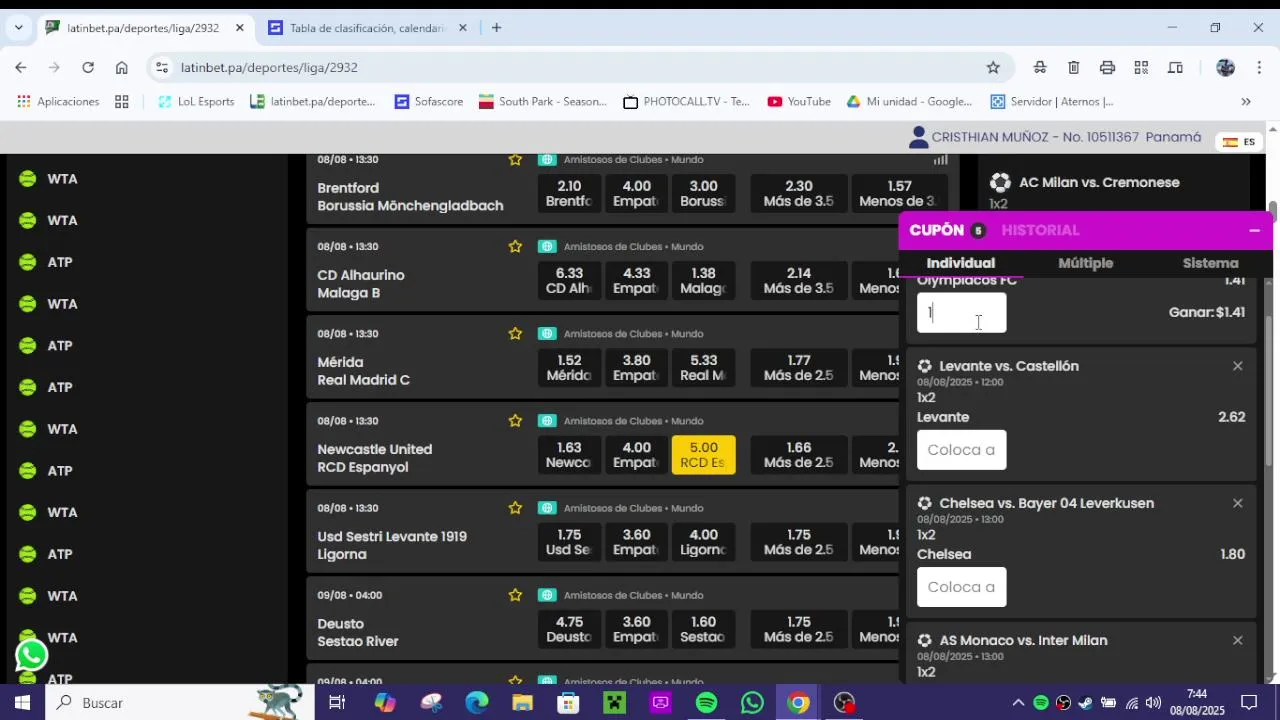
Task: Open the volume control in tray
Action: coord(1153,703)
